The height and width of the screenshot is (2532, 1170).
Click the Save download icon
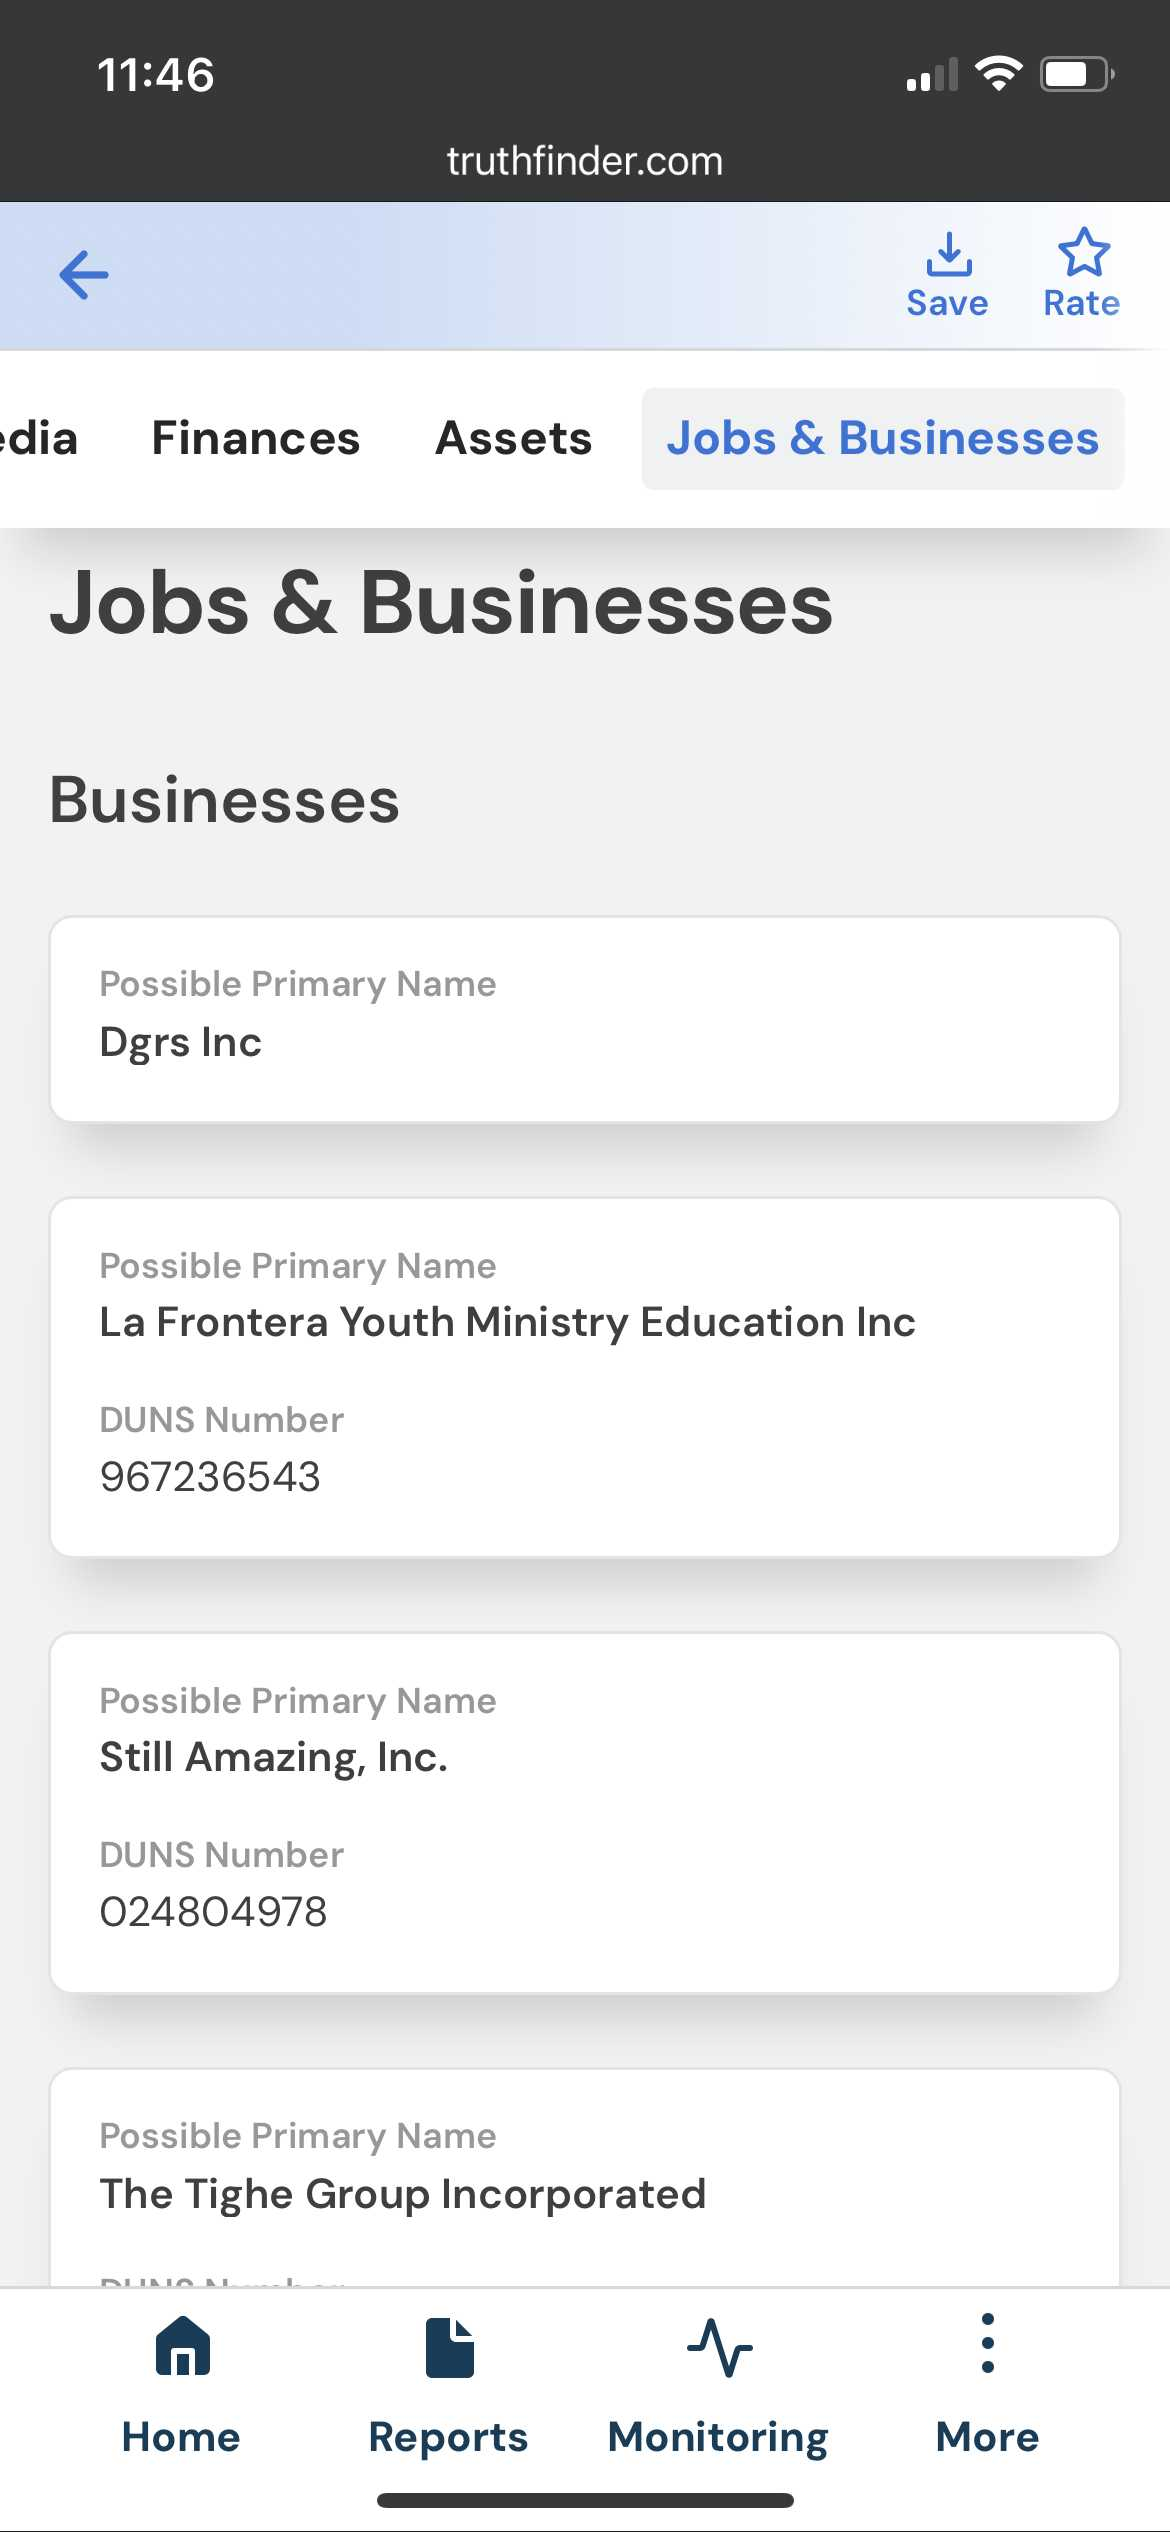pos(948,255)
